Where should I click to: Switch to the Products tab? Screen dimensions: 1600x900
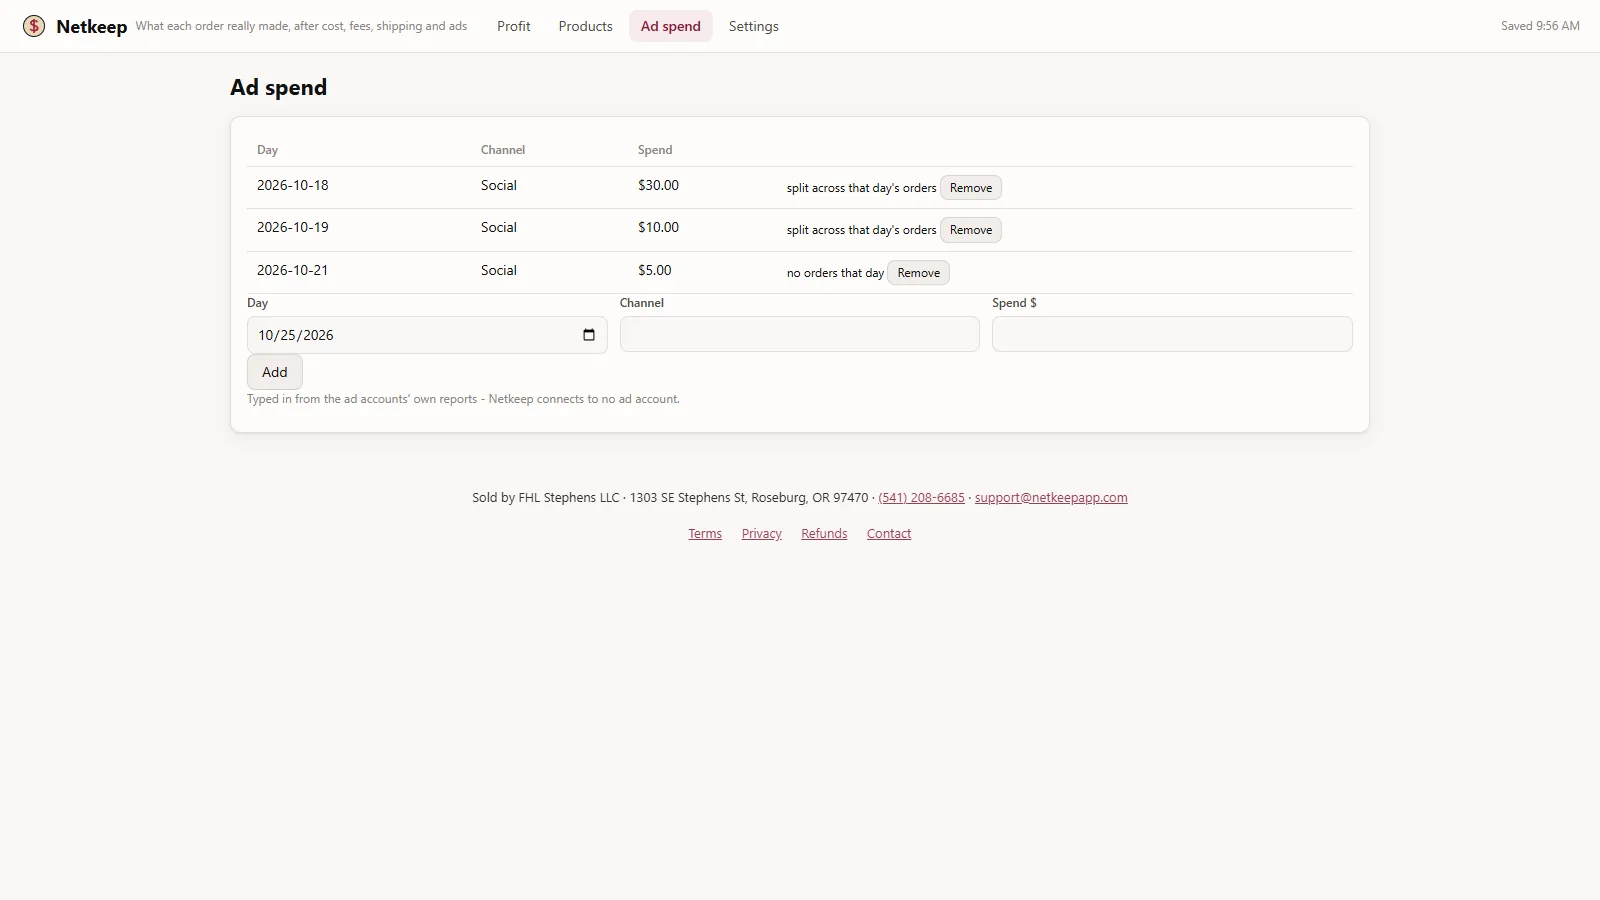(x=585, y=26)
